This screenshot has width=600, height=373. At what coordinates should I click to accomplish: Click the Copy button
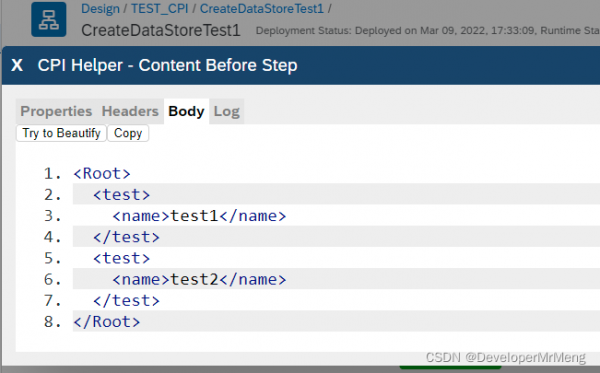(x=128, y=133)
